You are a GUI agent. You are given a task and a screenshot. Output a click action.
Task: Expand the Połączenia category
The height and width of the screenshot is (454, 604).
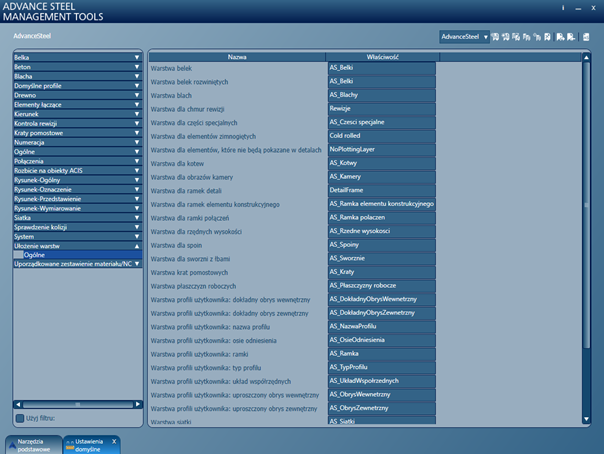[x=136, y=160]
